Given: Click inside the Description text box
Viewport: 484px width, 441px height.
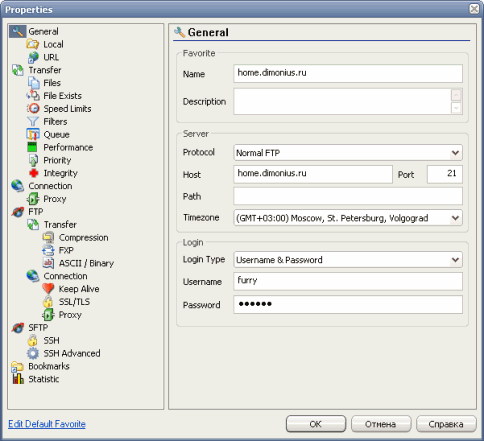Looking at the screenshot, I should pos(342,101).
